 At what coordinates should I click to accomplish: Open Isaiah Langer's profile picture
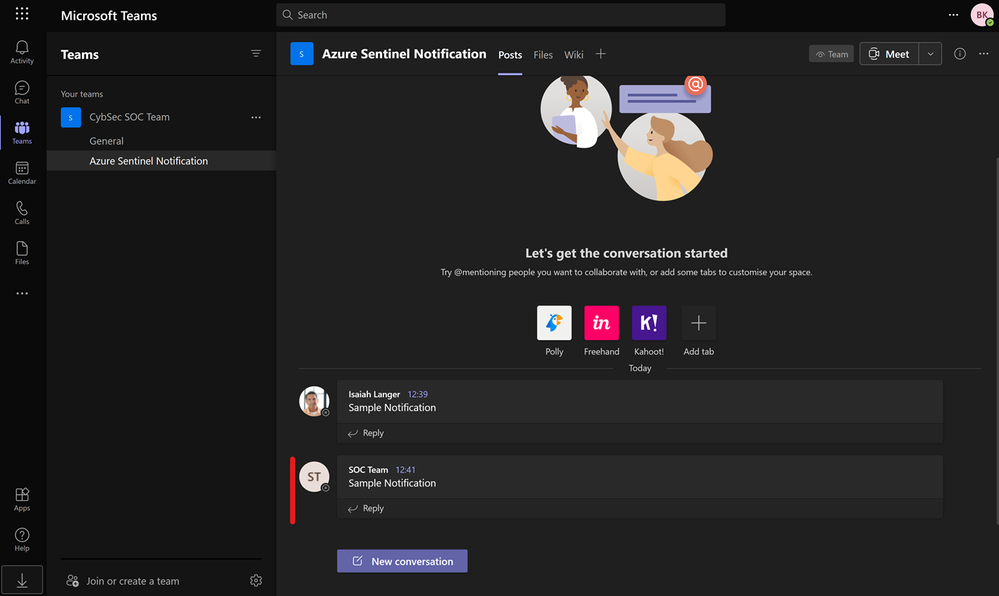pos(314,401)
